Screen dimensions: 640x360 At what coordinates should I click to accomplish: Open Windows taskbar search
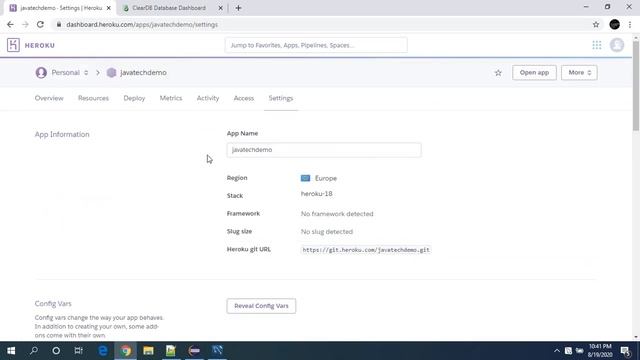(x=34, y=351)
